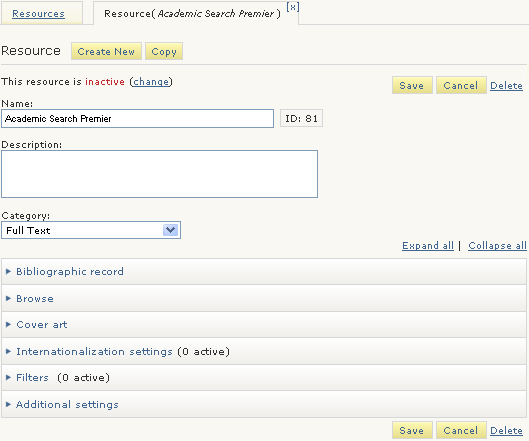This screenshot has height=441, width=529.
Task: Click the bottom Delete link
Action: click(x=506, y=431)
